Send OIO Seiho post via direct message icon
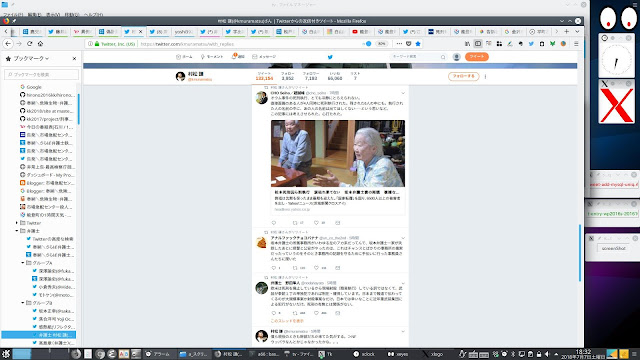This screenshot has height=360, width=640. pos(338,223)
